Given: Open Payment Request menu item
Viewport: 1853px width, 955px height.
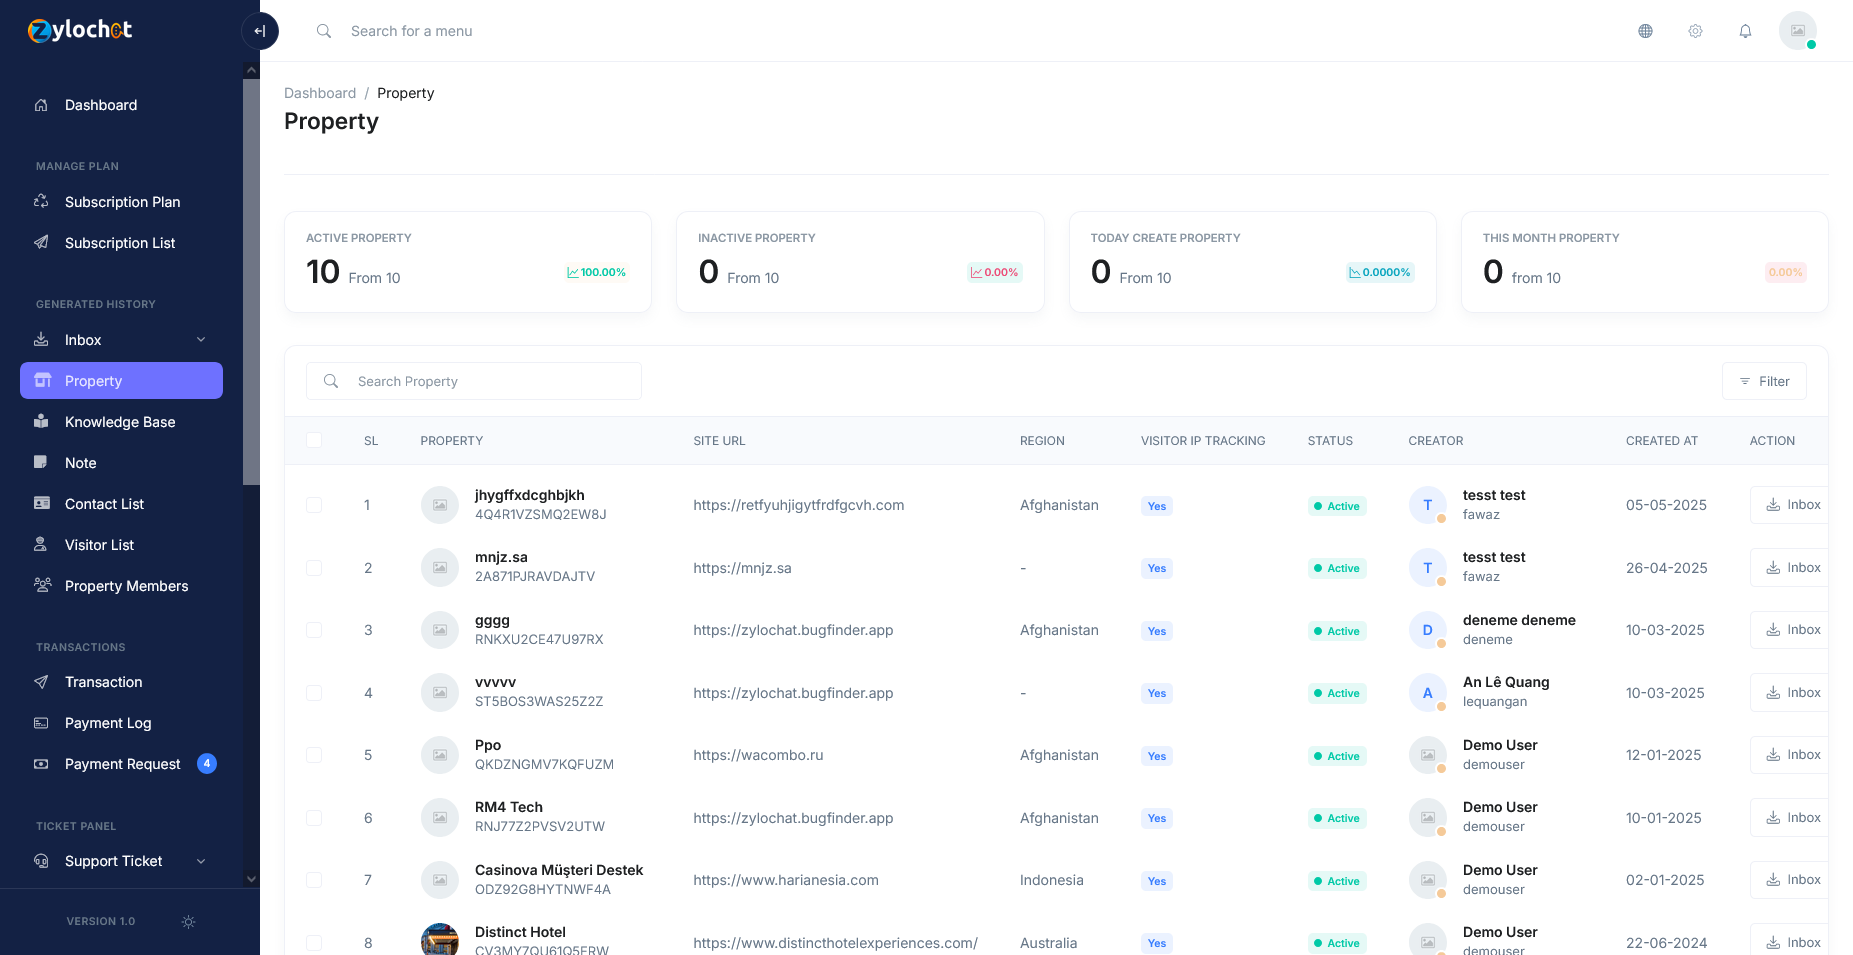Looking at the screenshot, I should pos(121,764).
